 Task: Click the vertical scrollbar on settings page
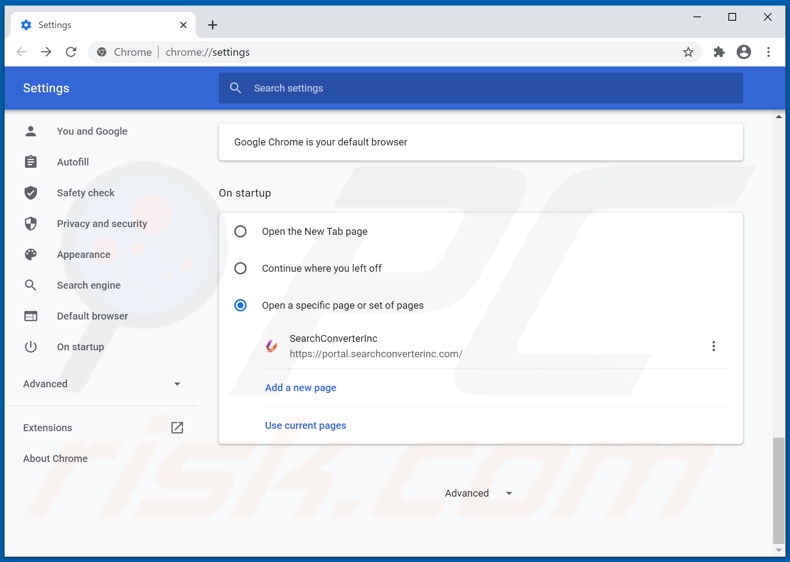[x=779, y=490]
